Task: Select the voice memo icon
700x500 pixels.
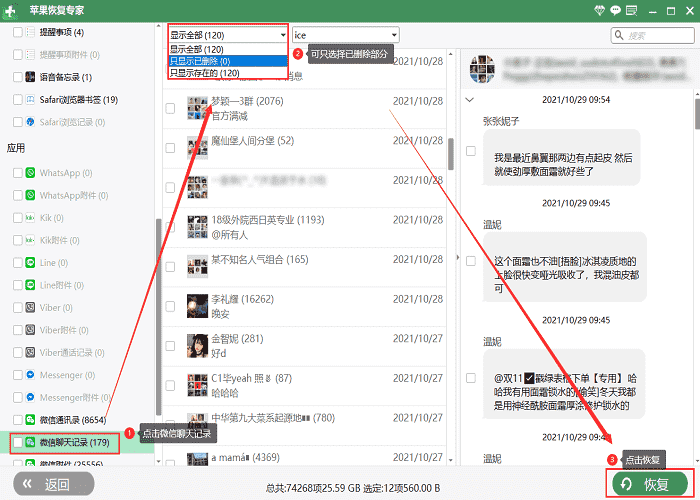Action: click(30, 77)
